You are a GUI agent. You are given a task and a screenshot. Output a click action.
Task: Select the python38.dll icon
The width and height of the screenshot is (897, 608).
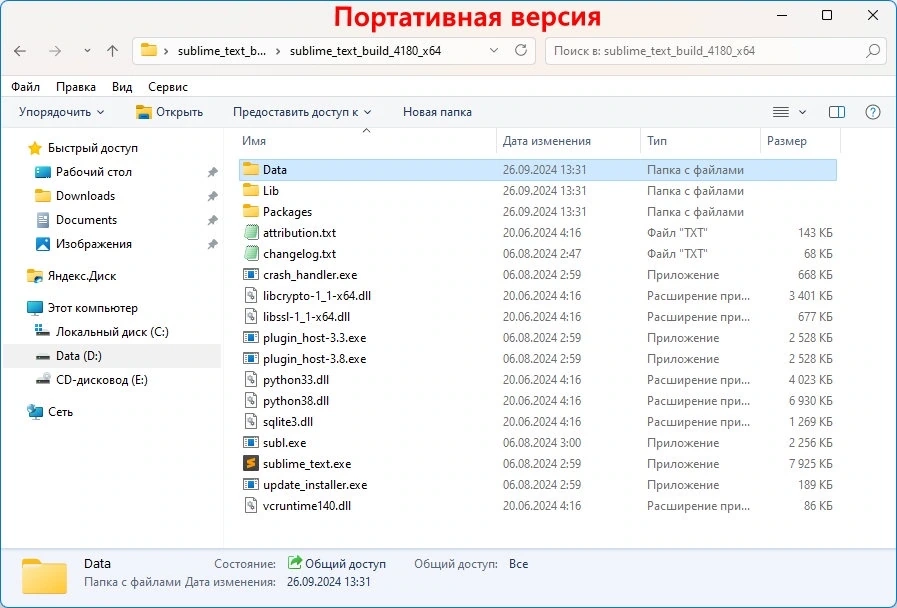[x=251, y=401]
